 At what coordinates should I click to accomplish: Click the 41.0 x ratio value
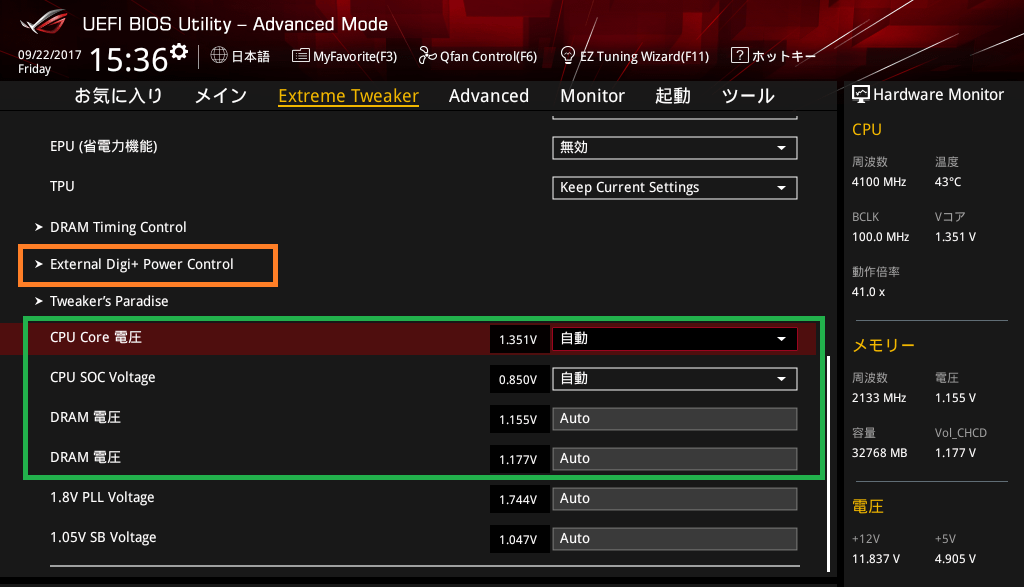coord(869,292)
